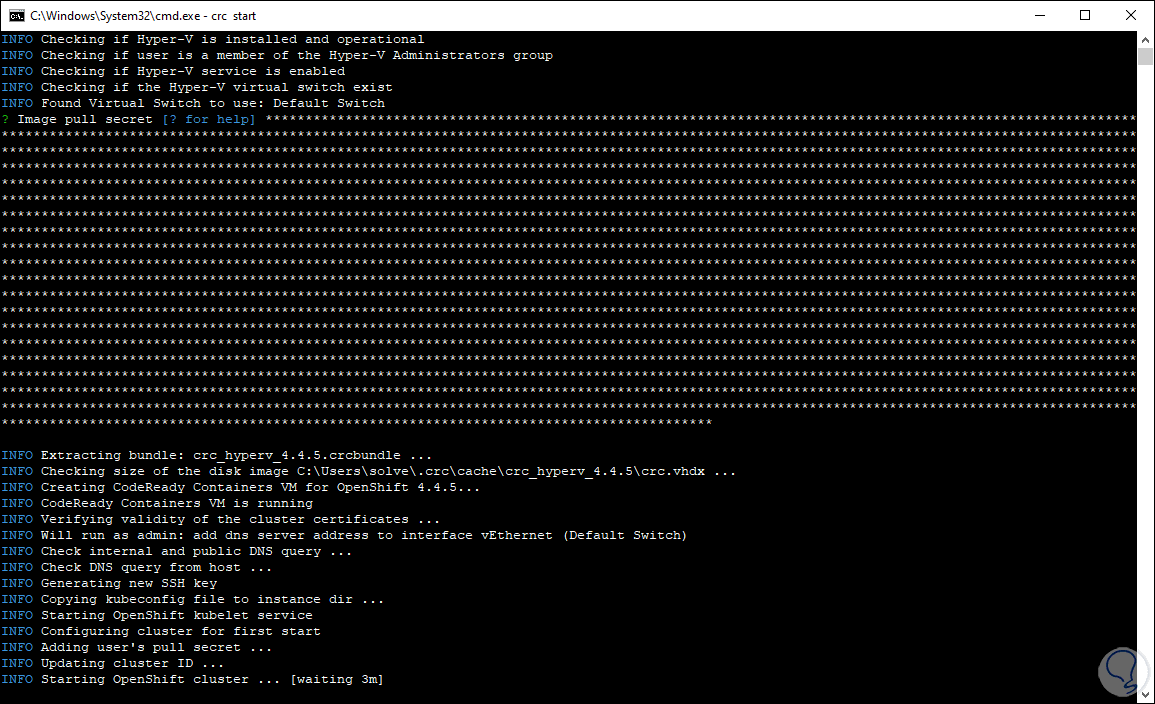The width and height of the screenshot is (1155, 704).
Task: Click line 'Will run as admin: add dns server address'
Action: [x=344, y=535]
